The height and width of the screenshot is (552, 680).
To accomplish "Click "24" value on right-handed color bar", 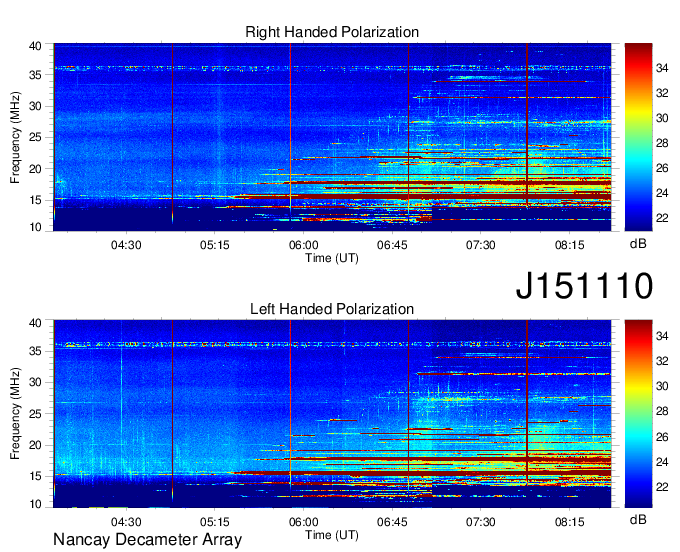I will point(662,193).
